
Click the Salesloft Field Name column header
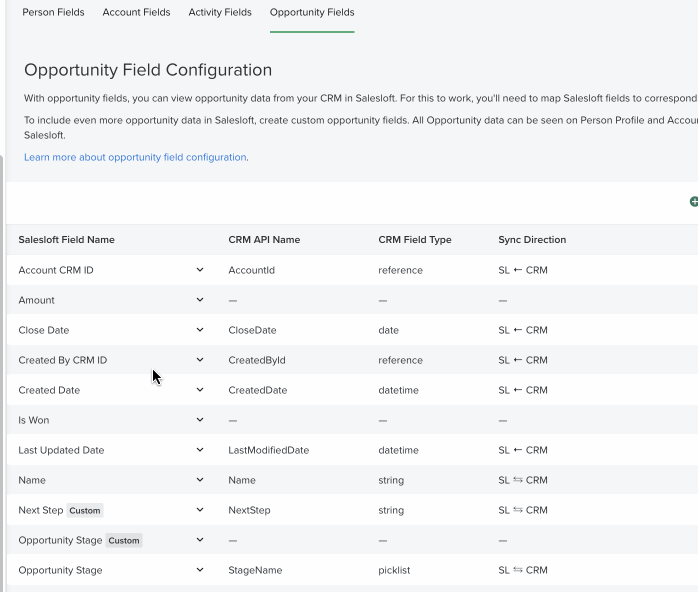[x=66, y=240]
